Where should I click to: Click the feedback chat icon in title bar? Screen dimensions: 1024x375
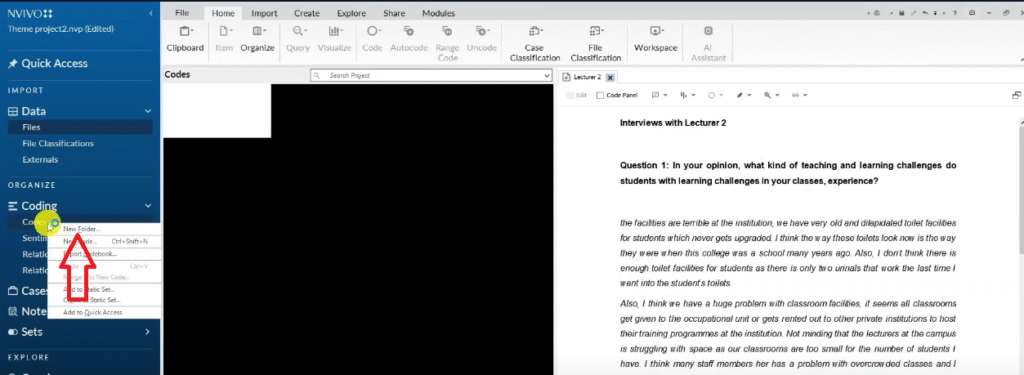point(972,13)
